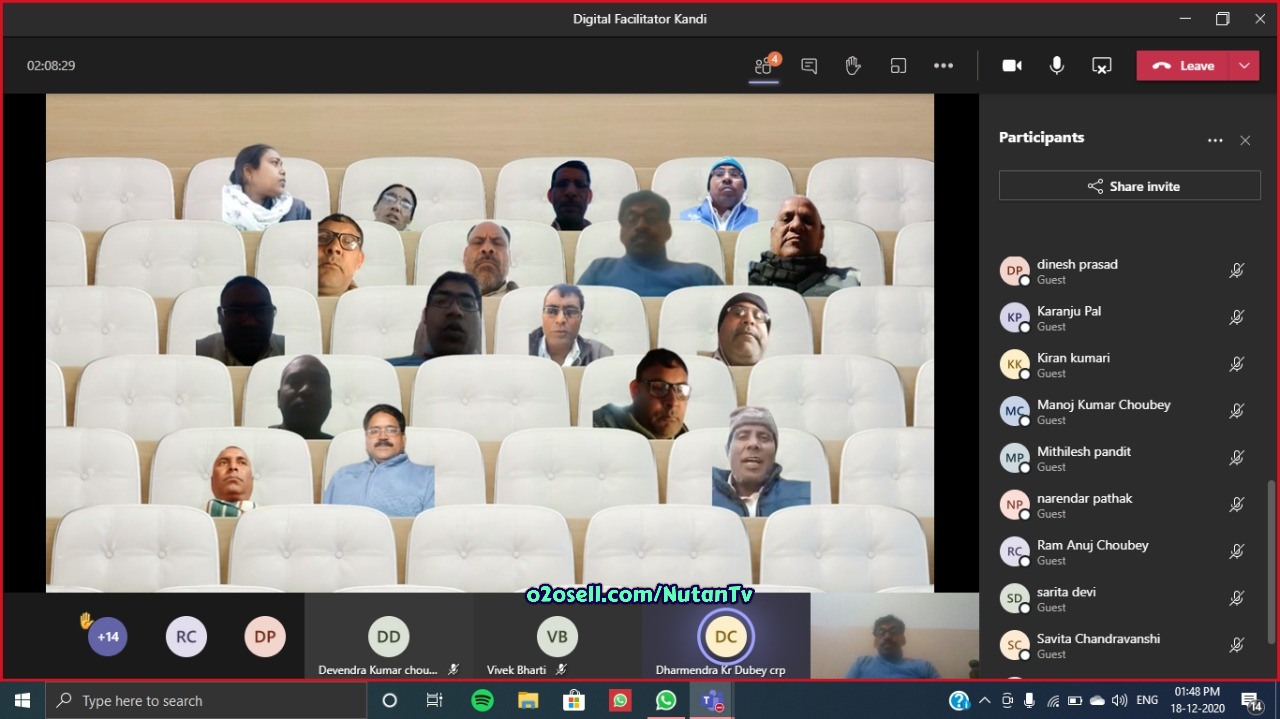
Task: Open WhatsApp from the taskbar
Action: click(666, 701)
